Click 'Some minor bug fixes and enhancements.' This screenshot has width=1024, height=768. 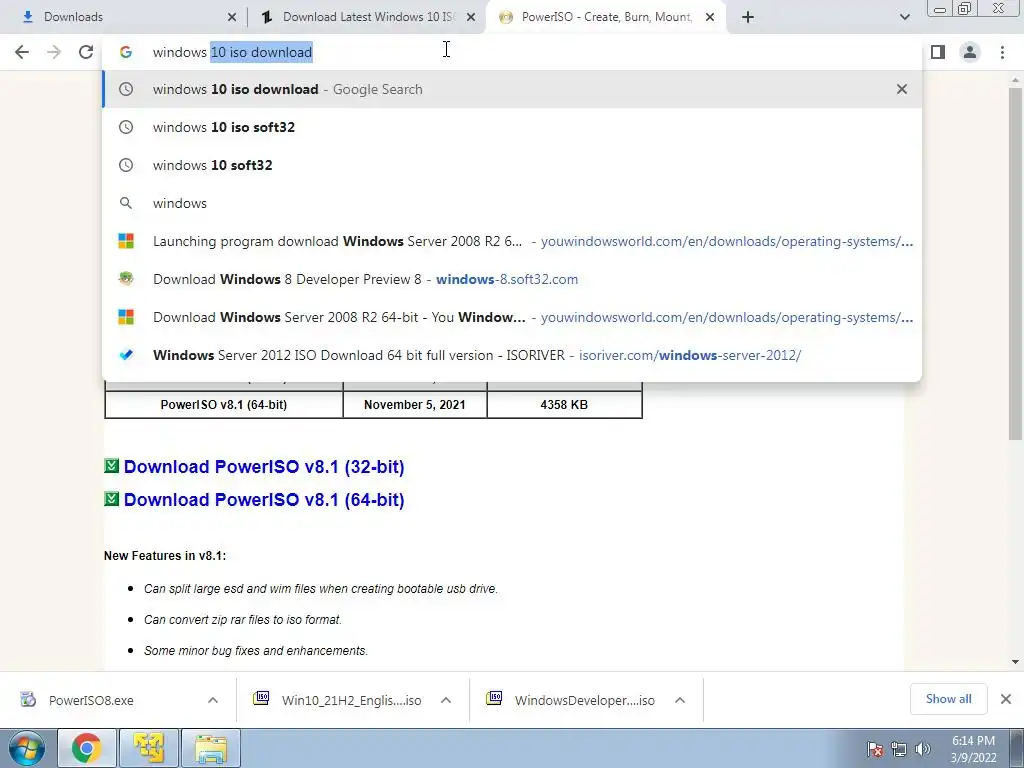click(255, 650)
